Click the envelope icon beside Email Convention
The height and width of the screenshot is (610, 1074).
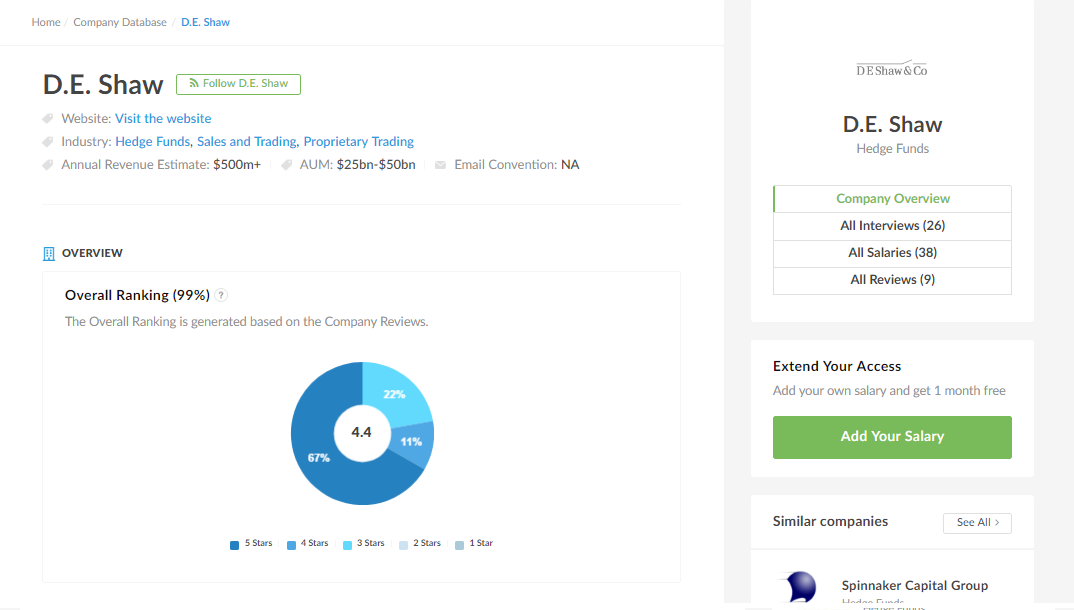pyautogui.click(x=440, y=165)
